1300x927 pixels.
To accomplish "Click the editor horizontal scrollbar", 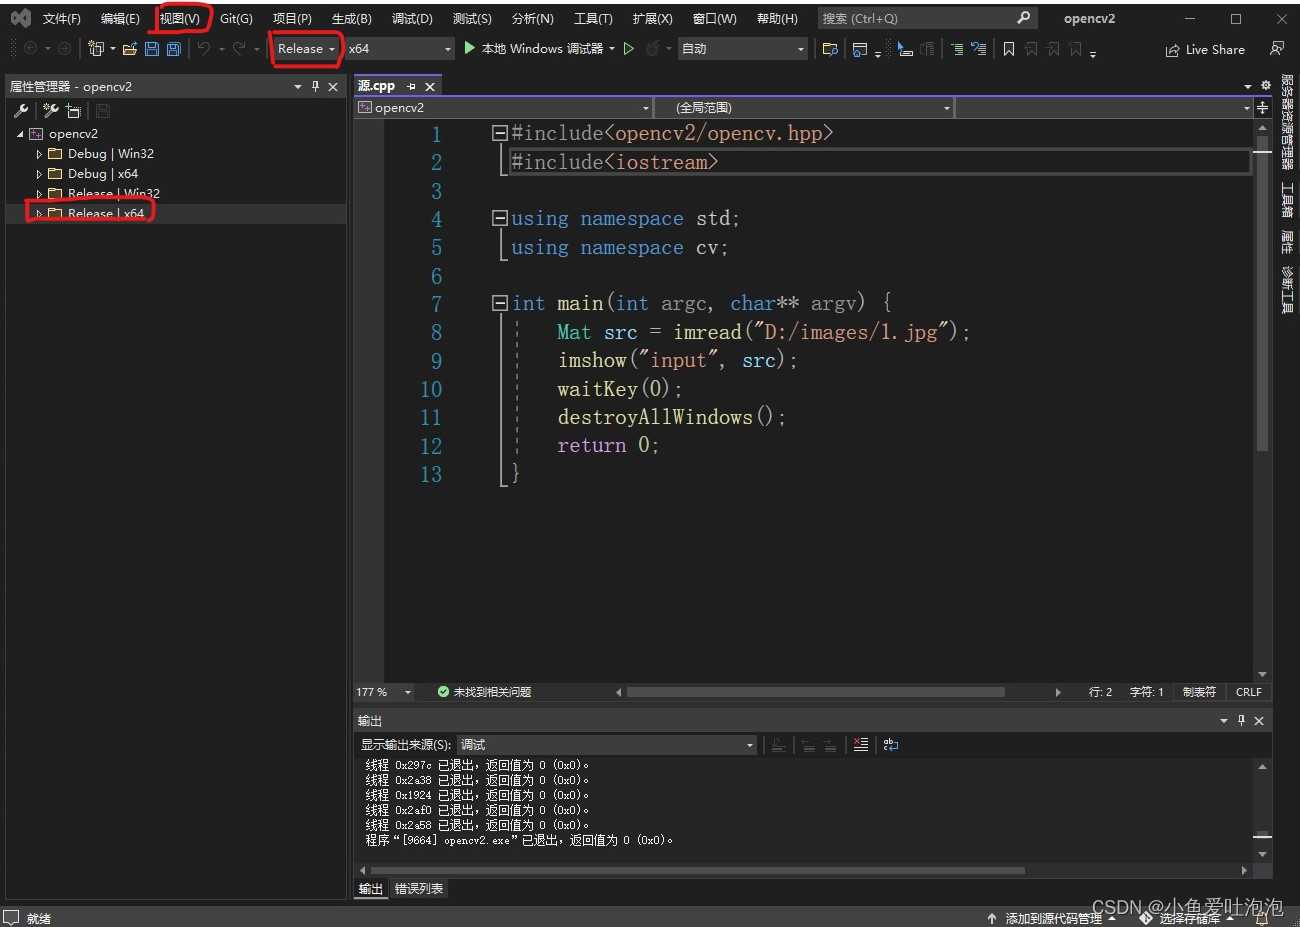I will [x=815, y=692].
